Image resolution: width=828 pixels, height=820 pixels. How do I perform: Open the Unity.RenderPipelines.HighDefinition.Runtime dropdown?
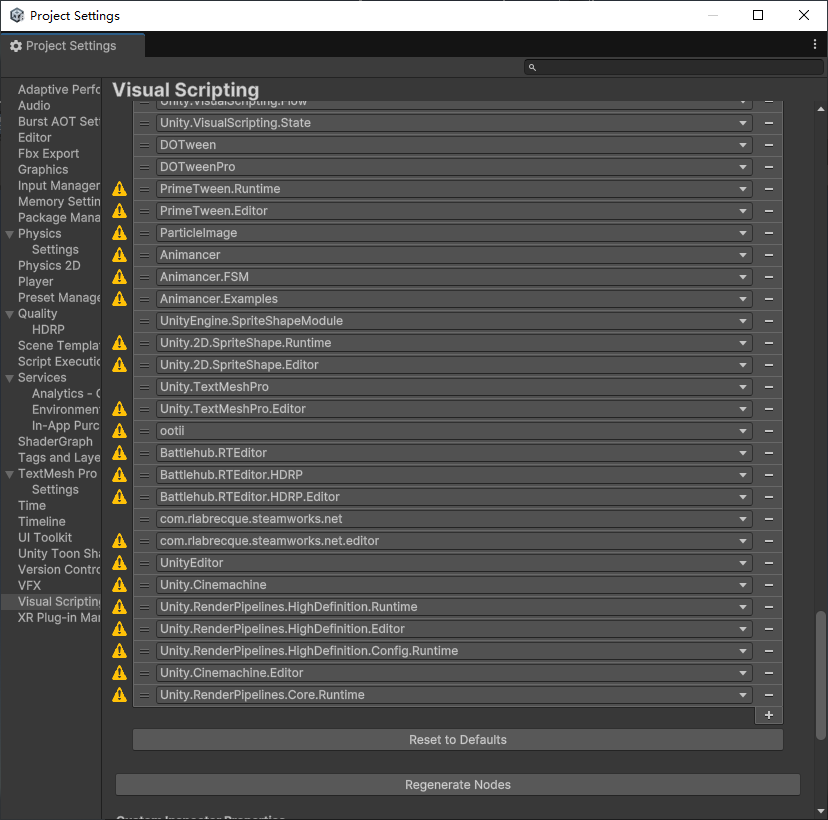click(454, 607)
